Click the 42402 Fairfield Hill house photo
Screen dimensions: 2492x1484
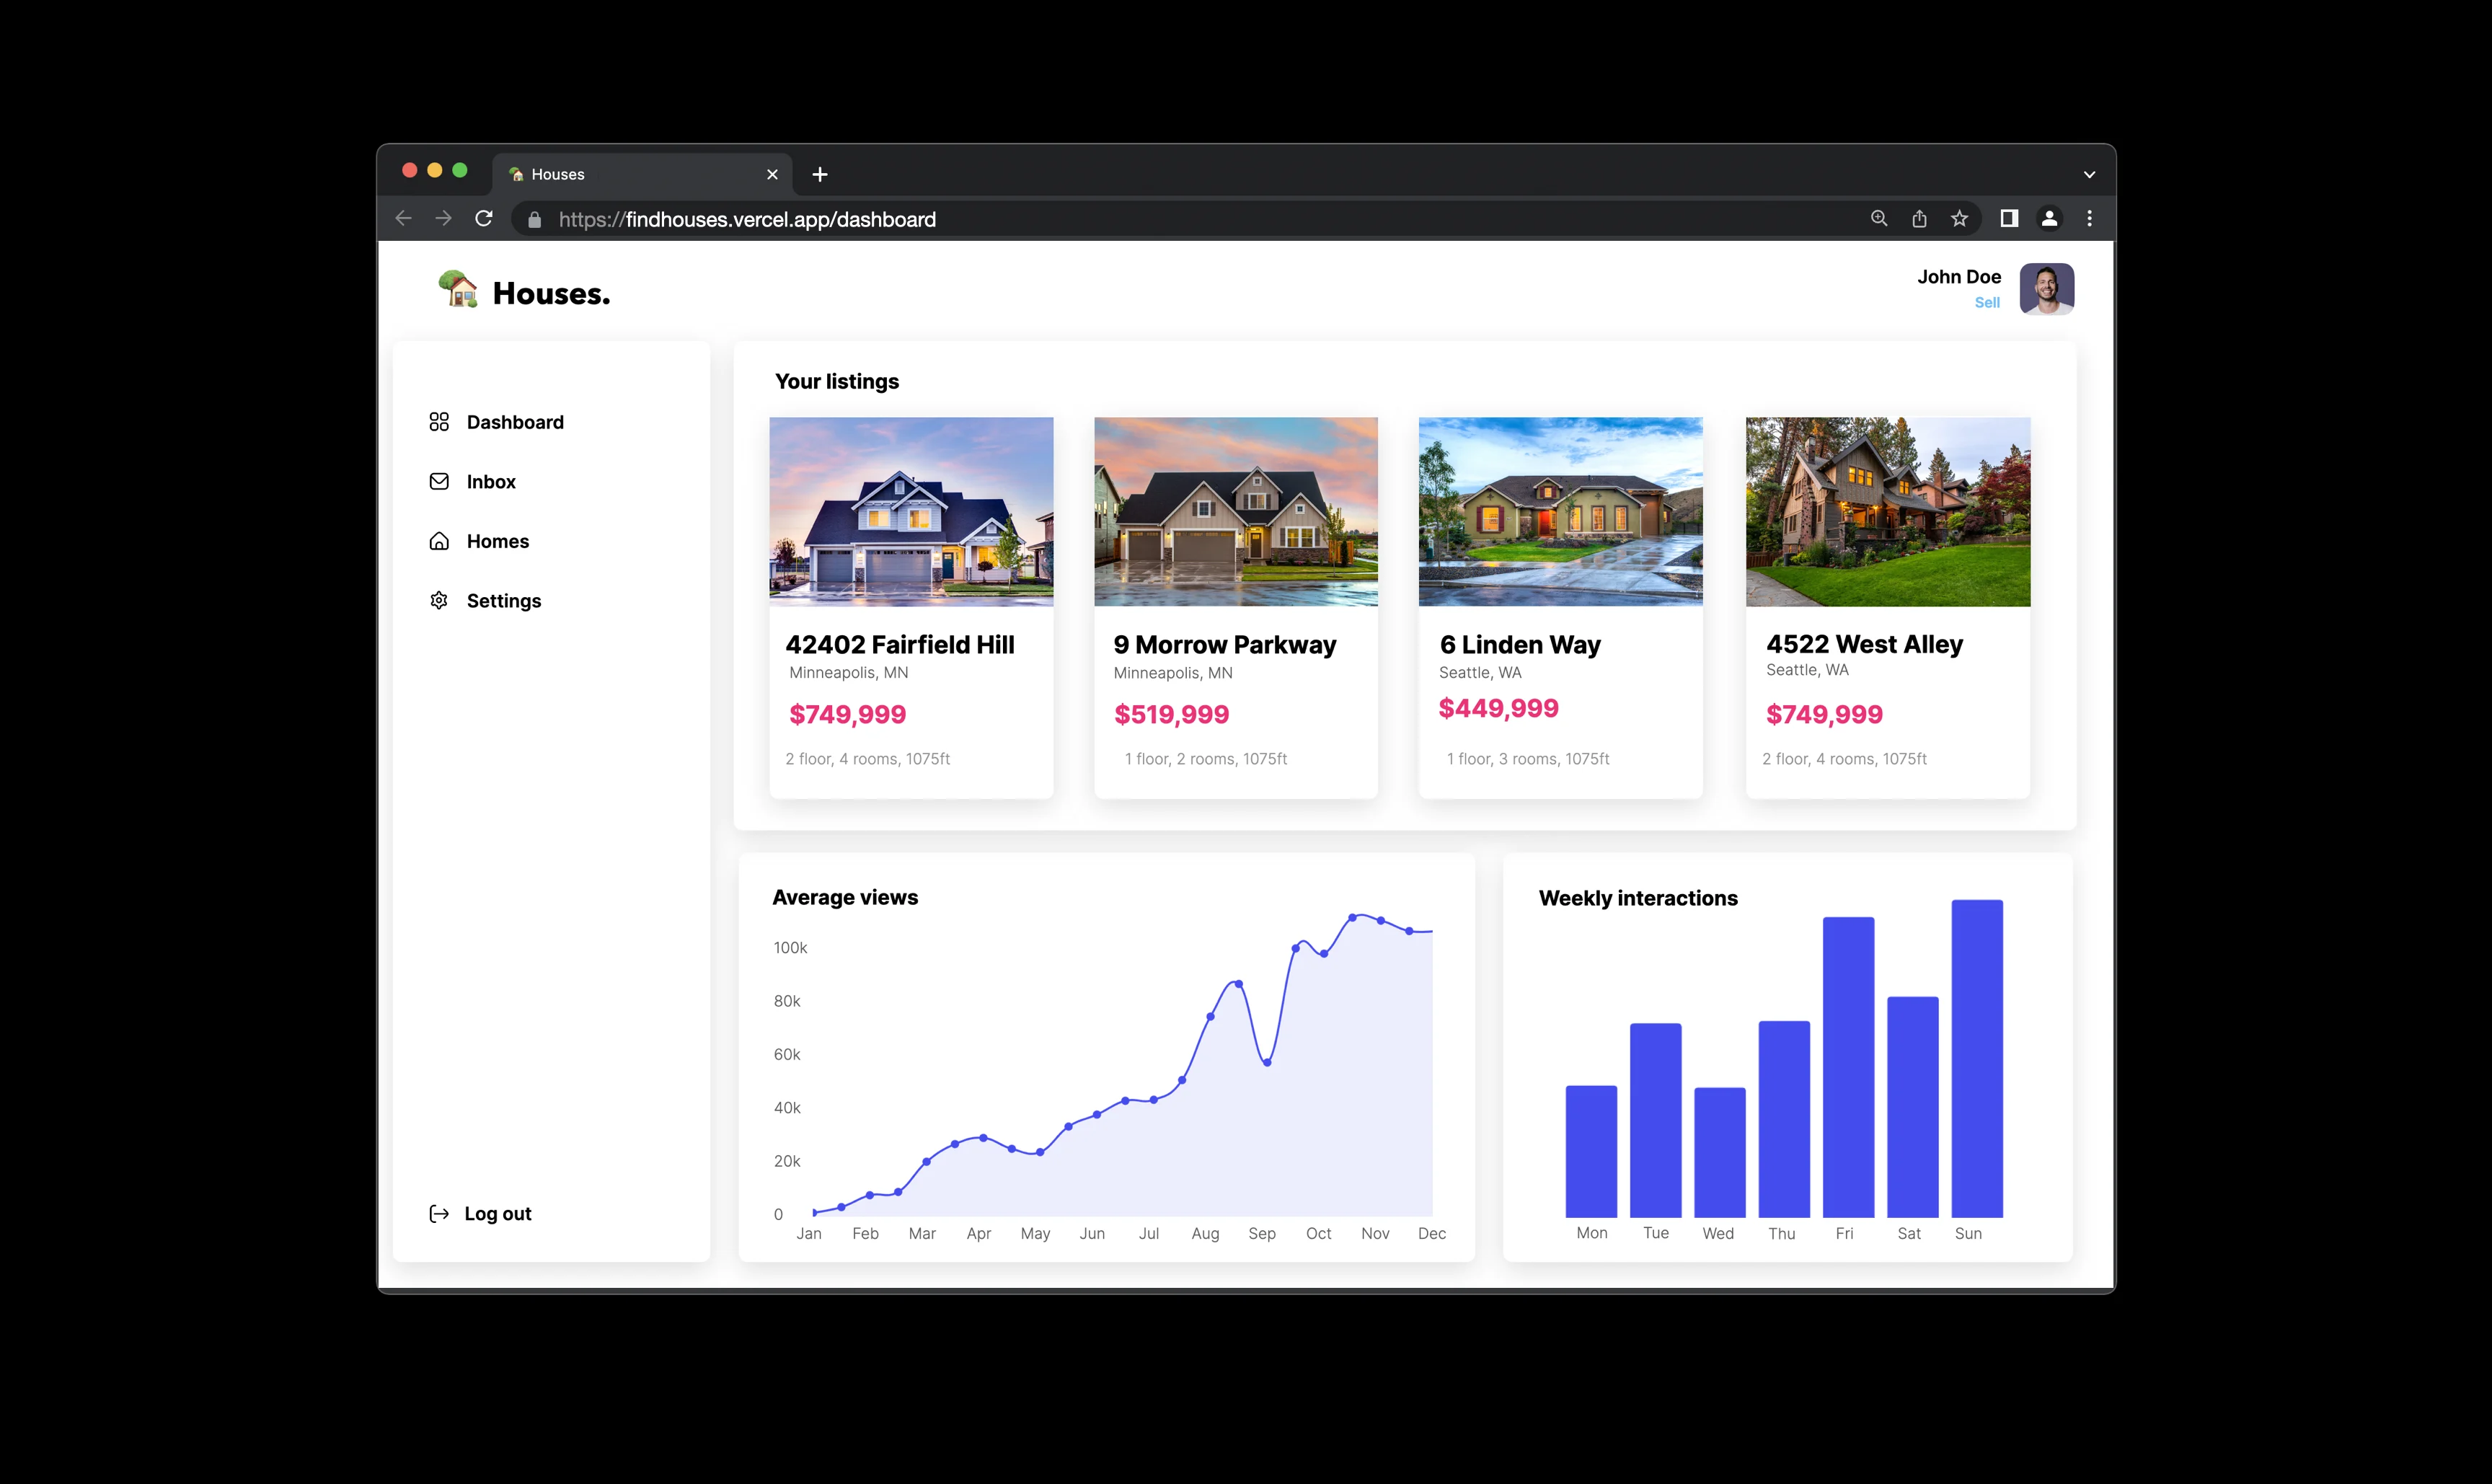click(911, 511)
